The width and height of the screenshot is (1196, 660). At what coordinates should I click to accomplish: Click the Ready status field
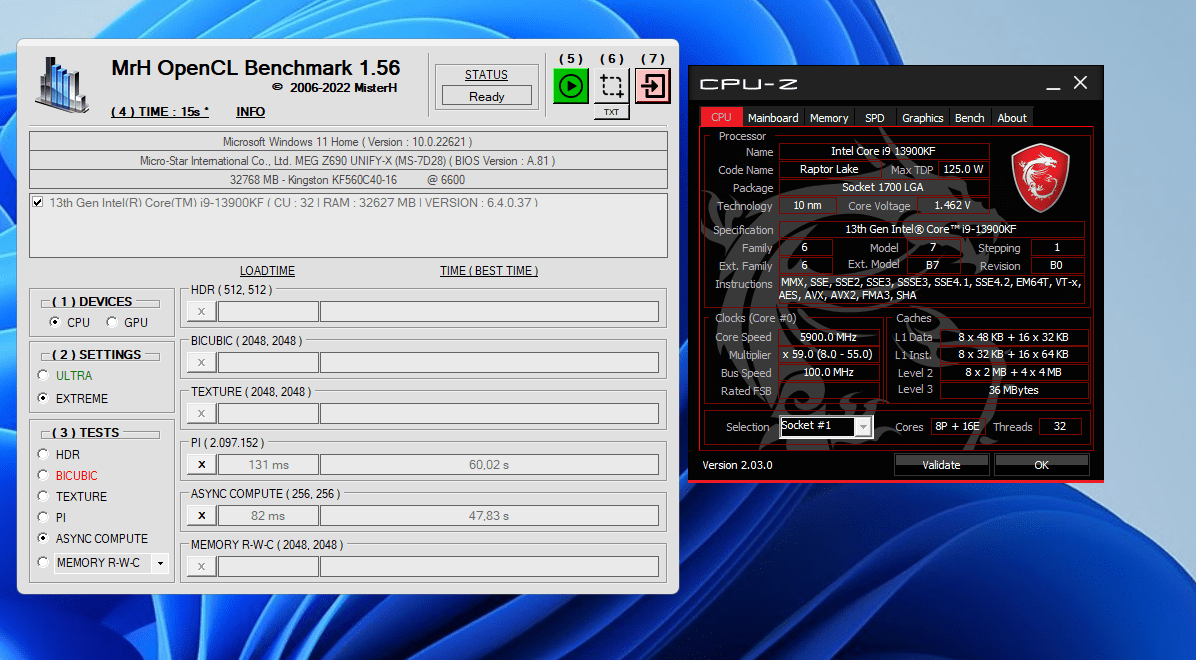click(x=487, y=96)
